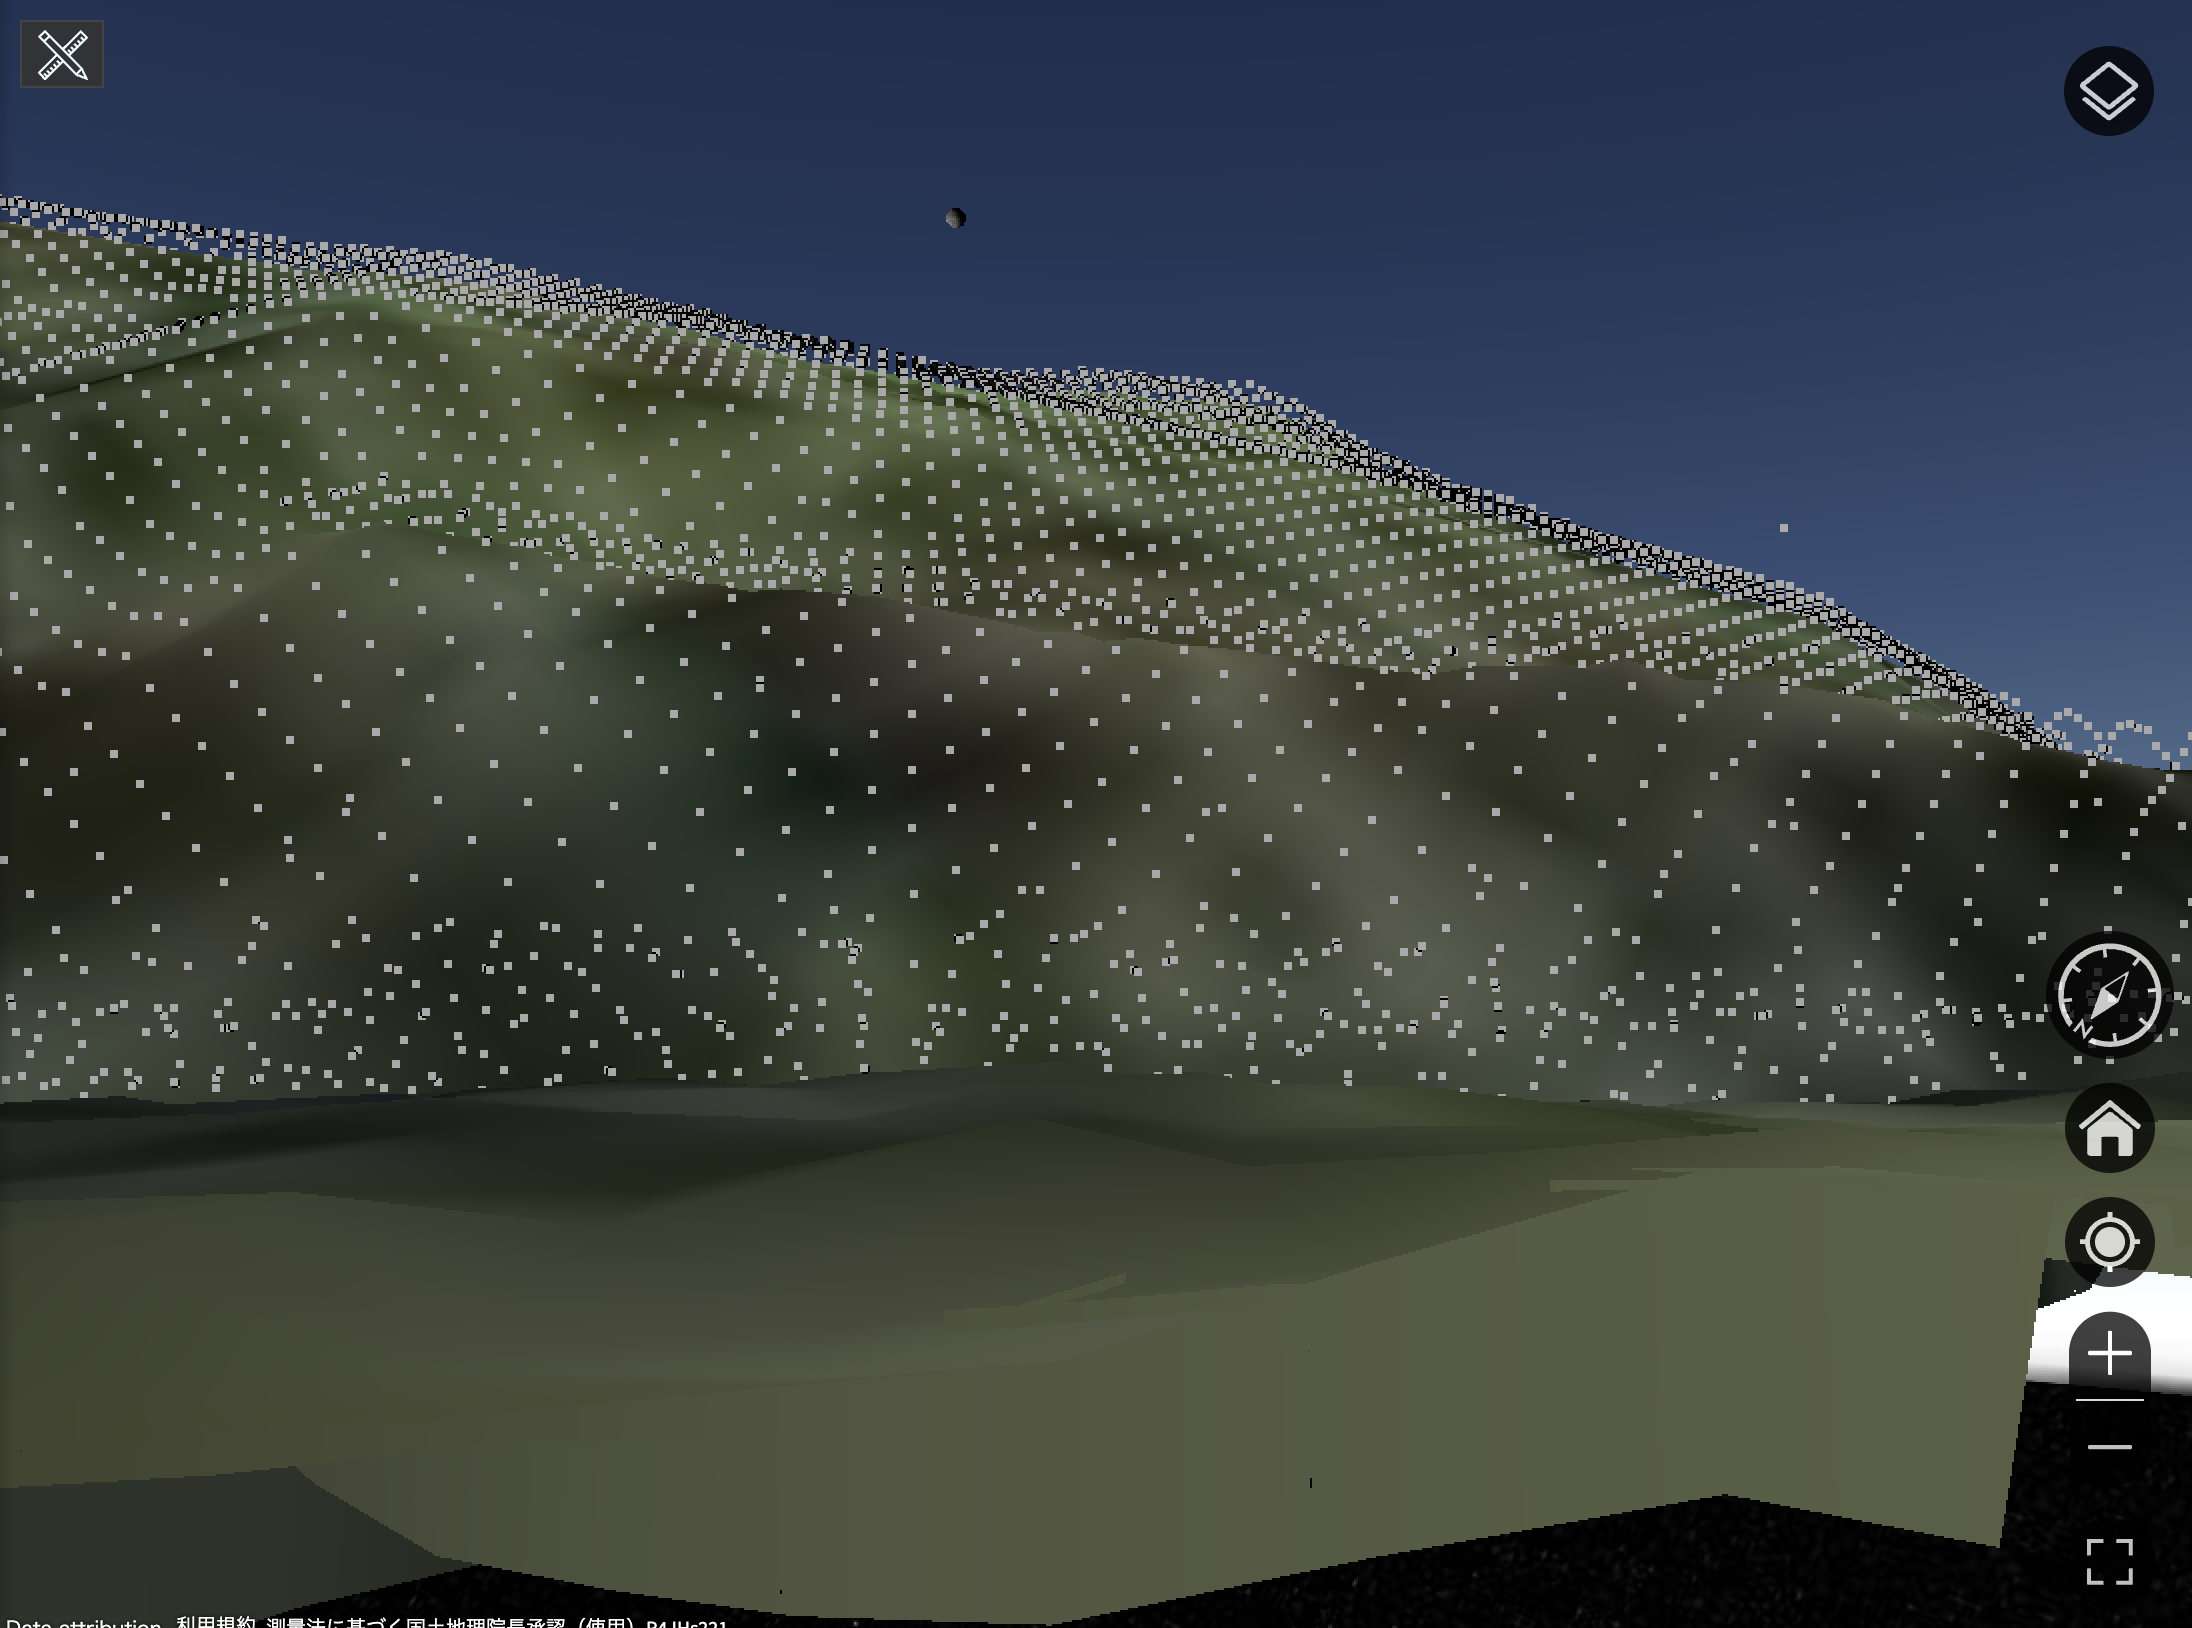Zoom out with the minus button
The width and height of the screenshot is (2192, 1628).
(2109, 1447)
